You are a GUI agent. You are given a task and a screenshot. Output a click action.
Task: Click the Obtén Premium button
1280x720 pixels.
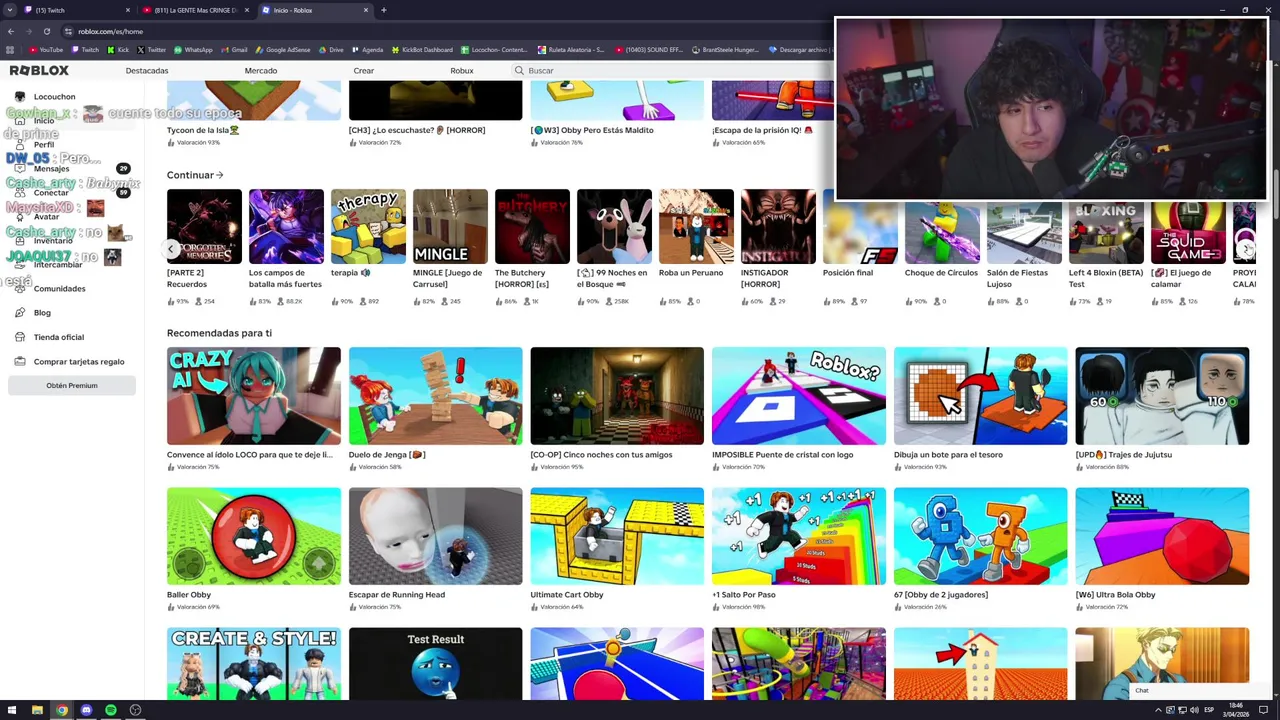(72, 385)
